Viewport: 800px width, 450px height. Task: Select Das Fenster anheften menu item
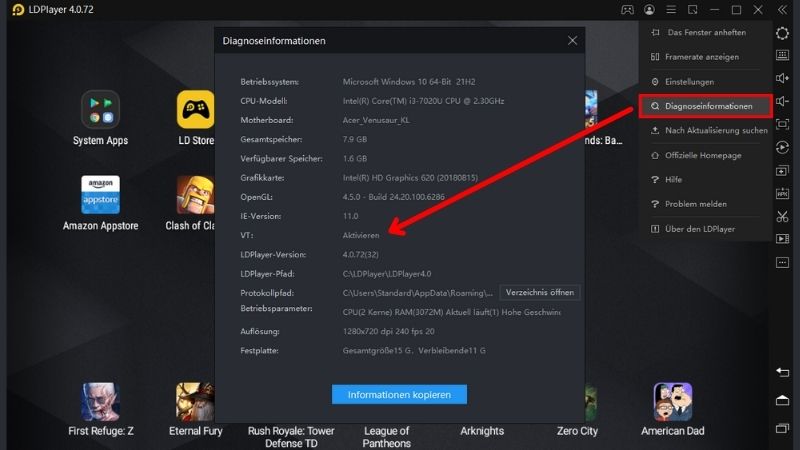[x=705, y=32]
